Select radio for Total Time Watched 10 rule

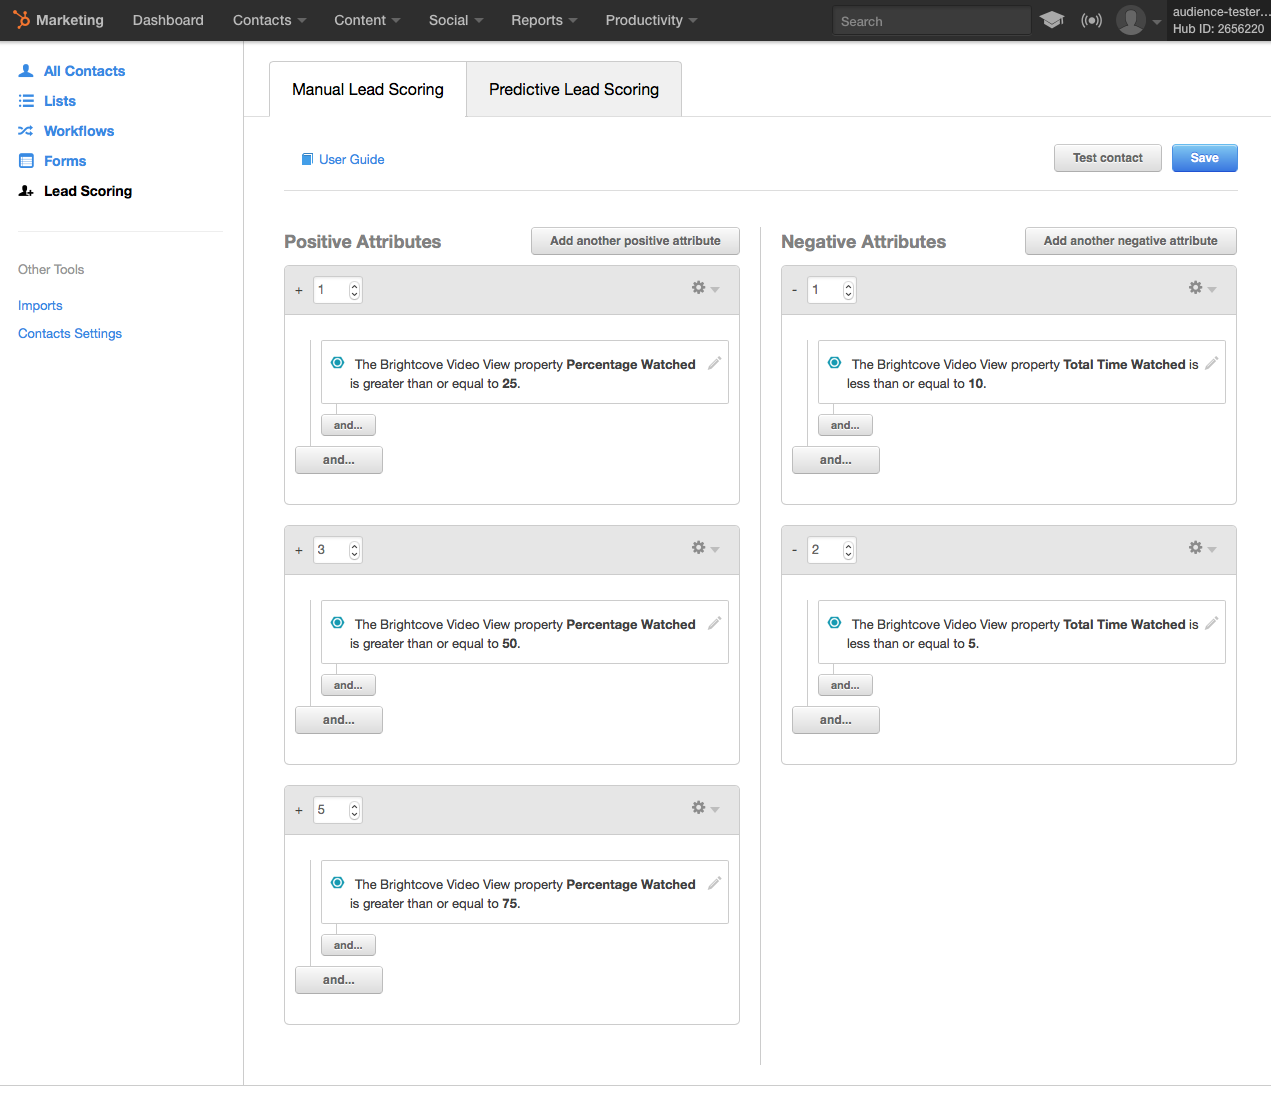834,363
